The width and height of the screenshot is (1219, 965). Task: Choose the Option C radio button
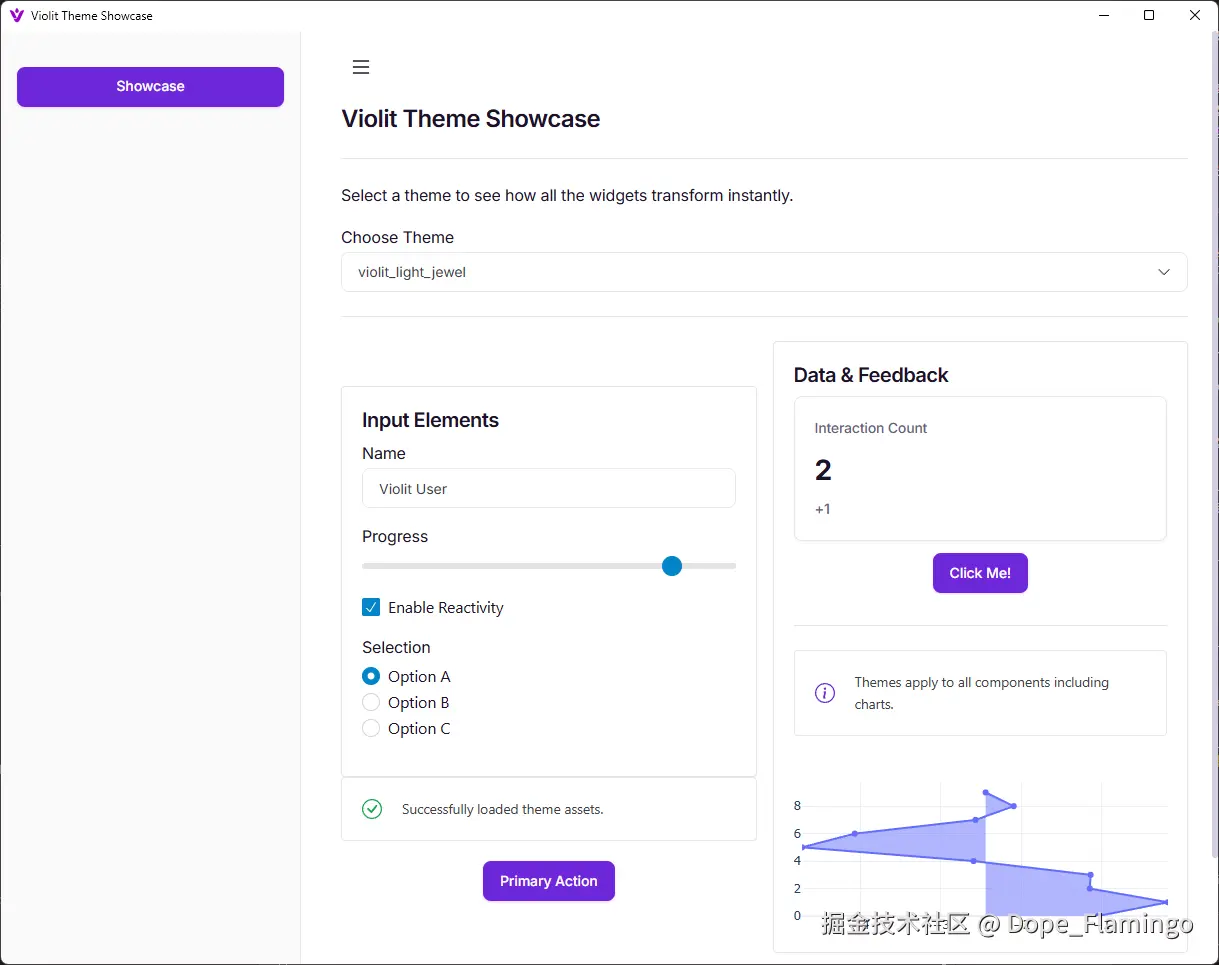tap(371, 728)
